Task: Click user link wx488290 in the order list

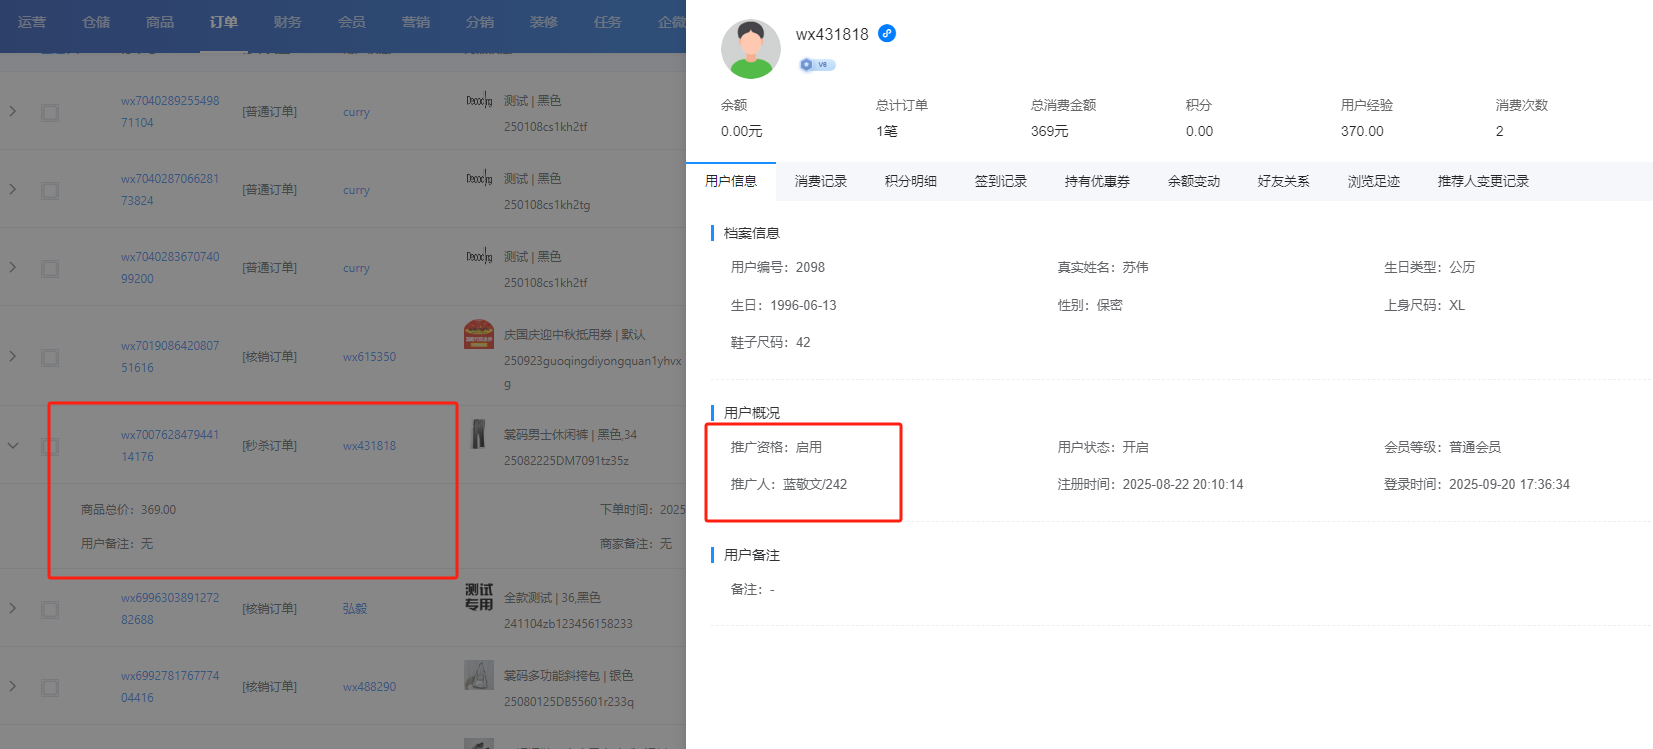Action: click(369, 687)
